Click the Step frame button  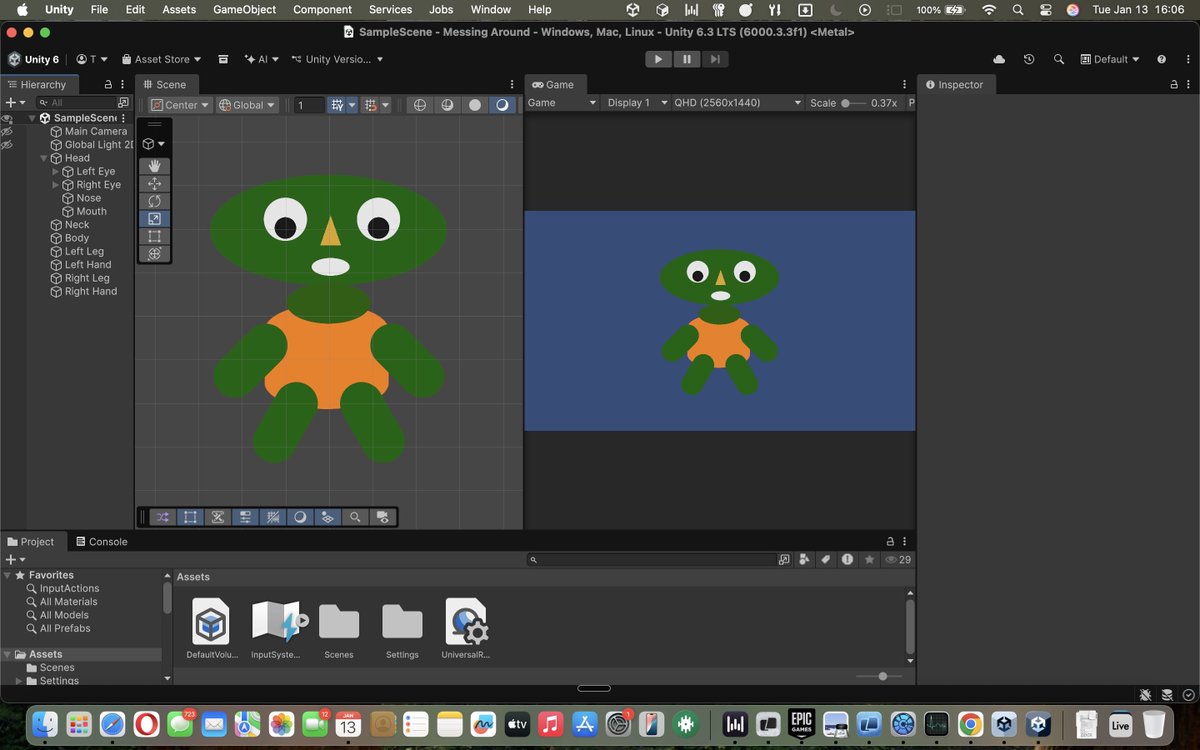pyautogui.click(x=714, y=59)
